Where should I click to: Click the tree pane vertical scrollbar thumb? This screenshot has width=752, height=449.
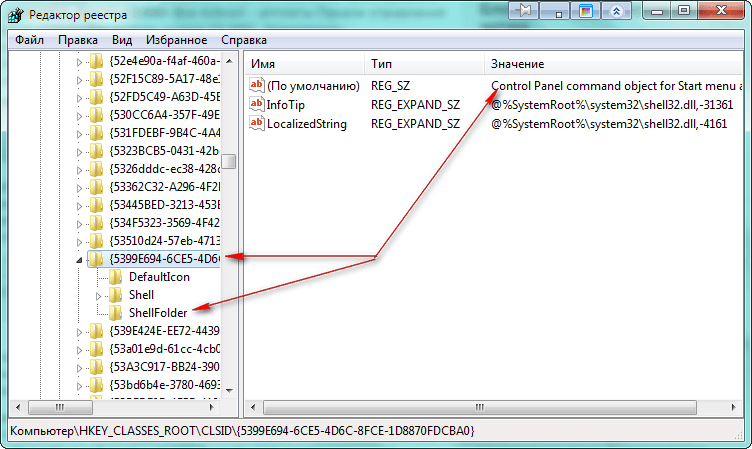229,161
